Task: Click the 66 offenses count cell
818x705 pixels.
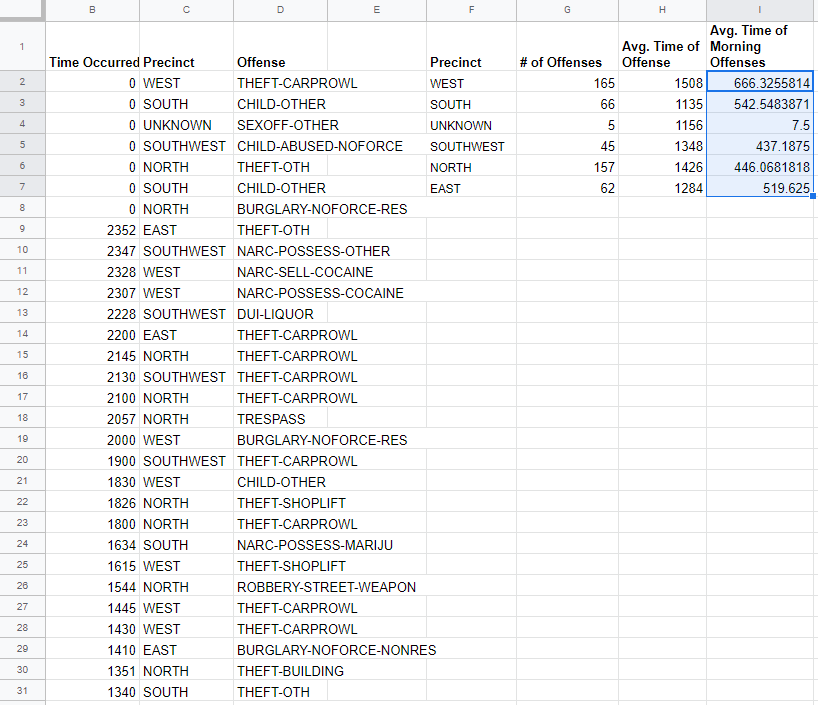Action: click(x=567, y=103)
